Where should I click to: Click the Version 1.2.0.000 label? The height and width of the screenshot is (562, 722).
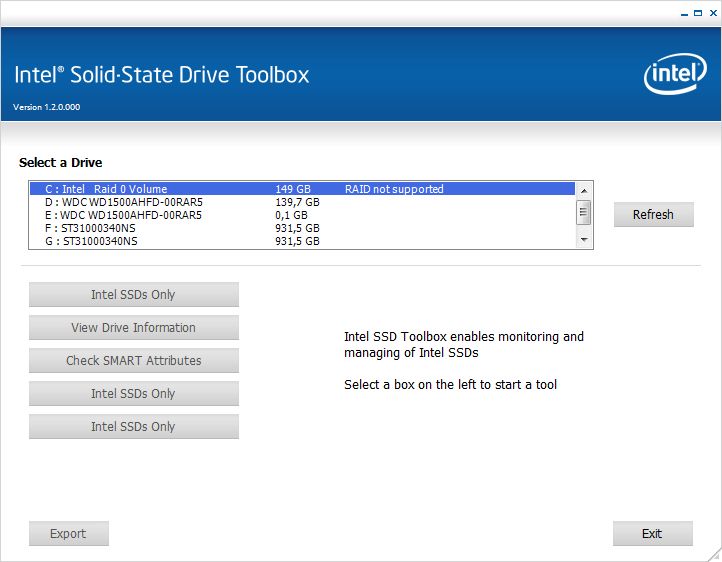(47, 107)
